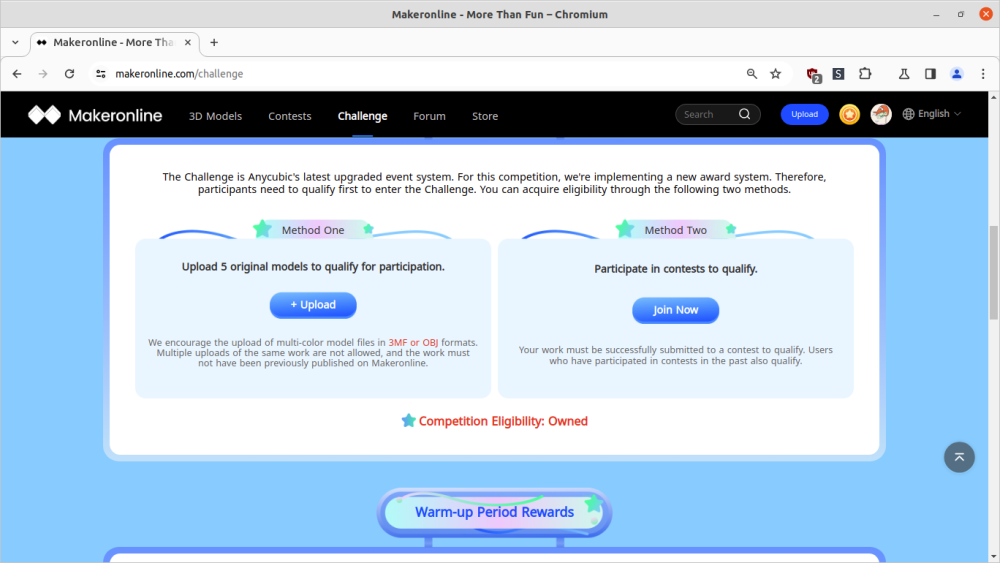Click the Method Two label
Viewport: 1000px width, 563px height.
675,230
